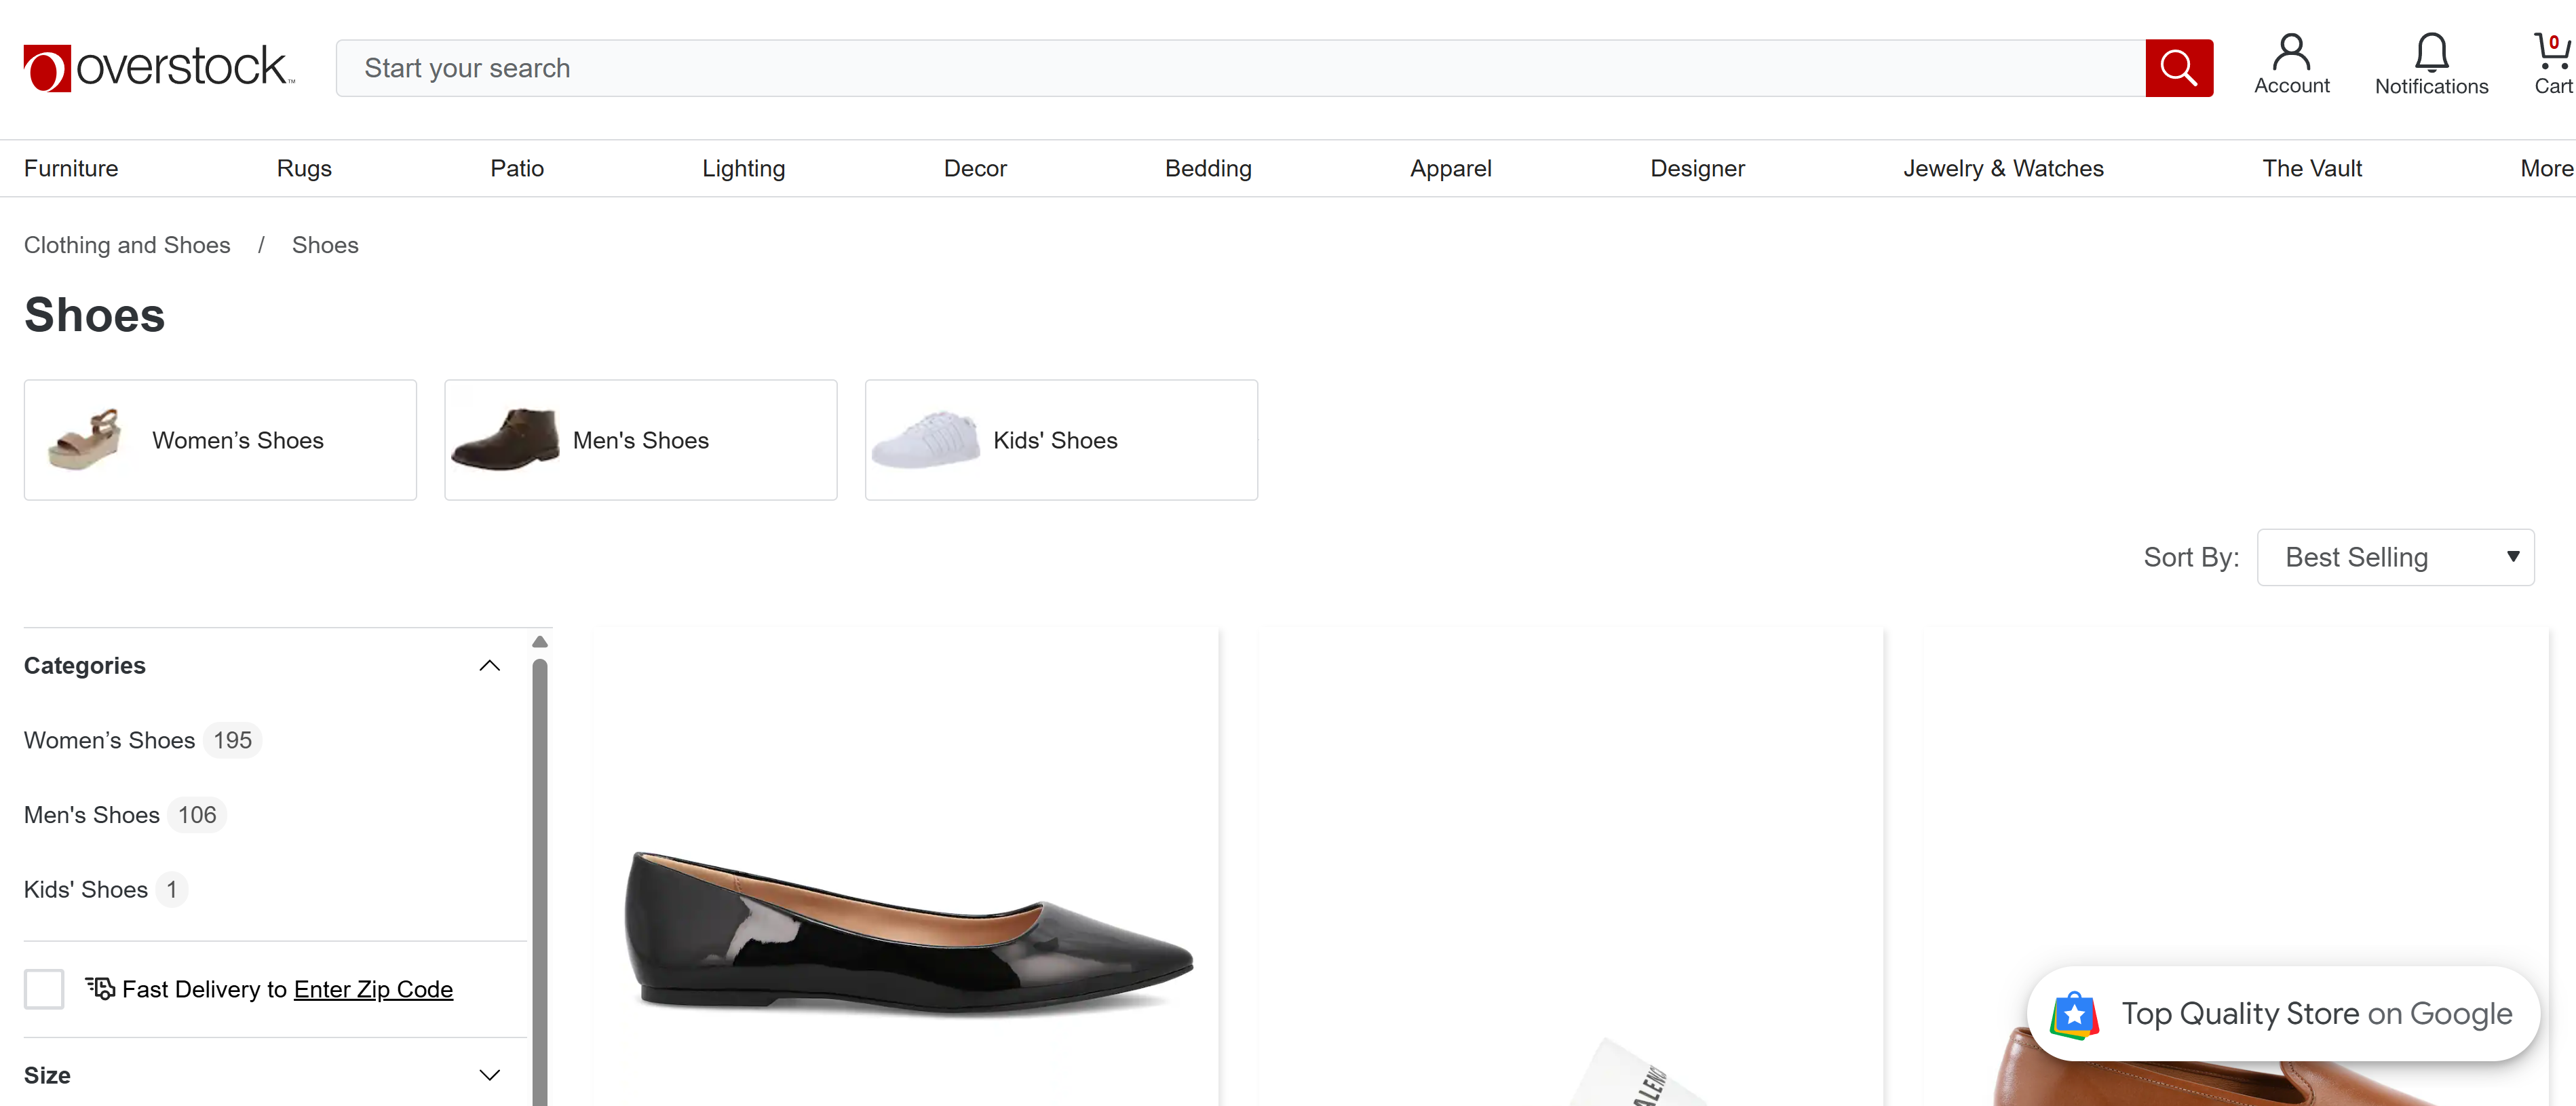Go back to Clothing and Shoes breadcrumb
Screen dimensions: 2576x1106
click(x=127, y=244)
